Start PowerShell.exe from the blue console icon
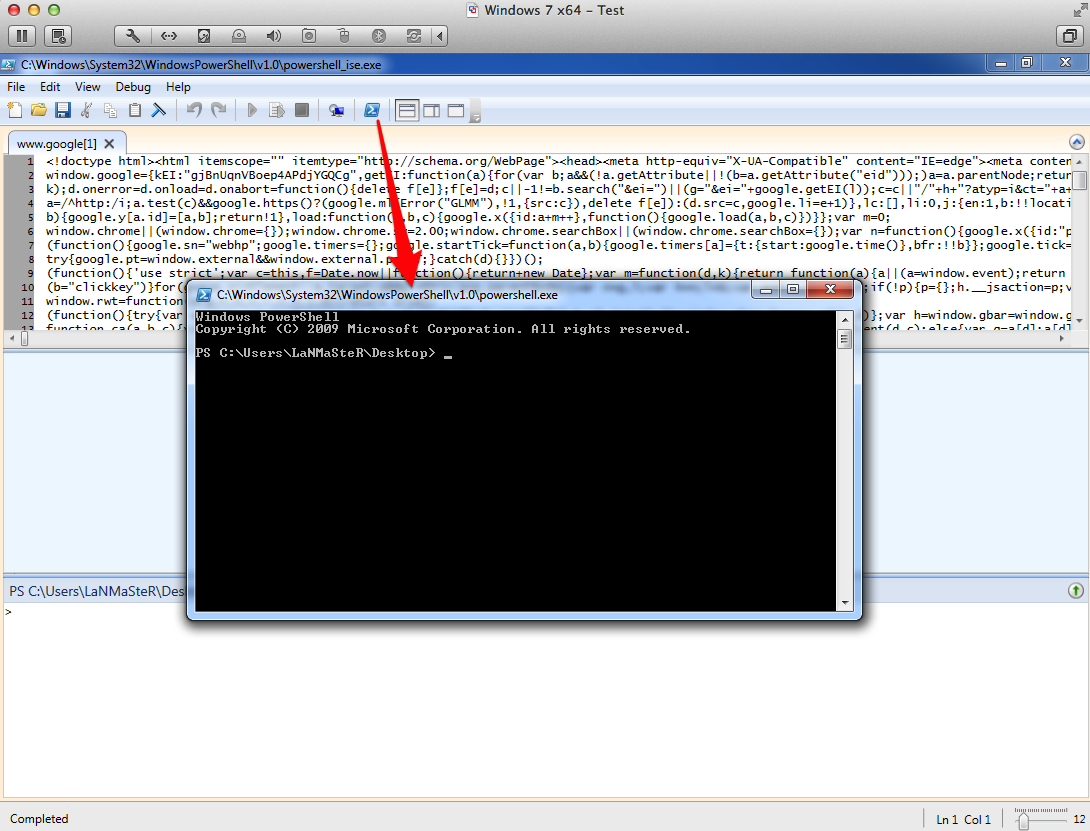The width and height of the screenshot is (1090, 831). pyautogui.click(x=372, y=110)
